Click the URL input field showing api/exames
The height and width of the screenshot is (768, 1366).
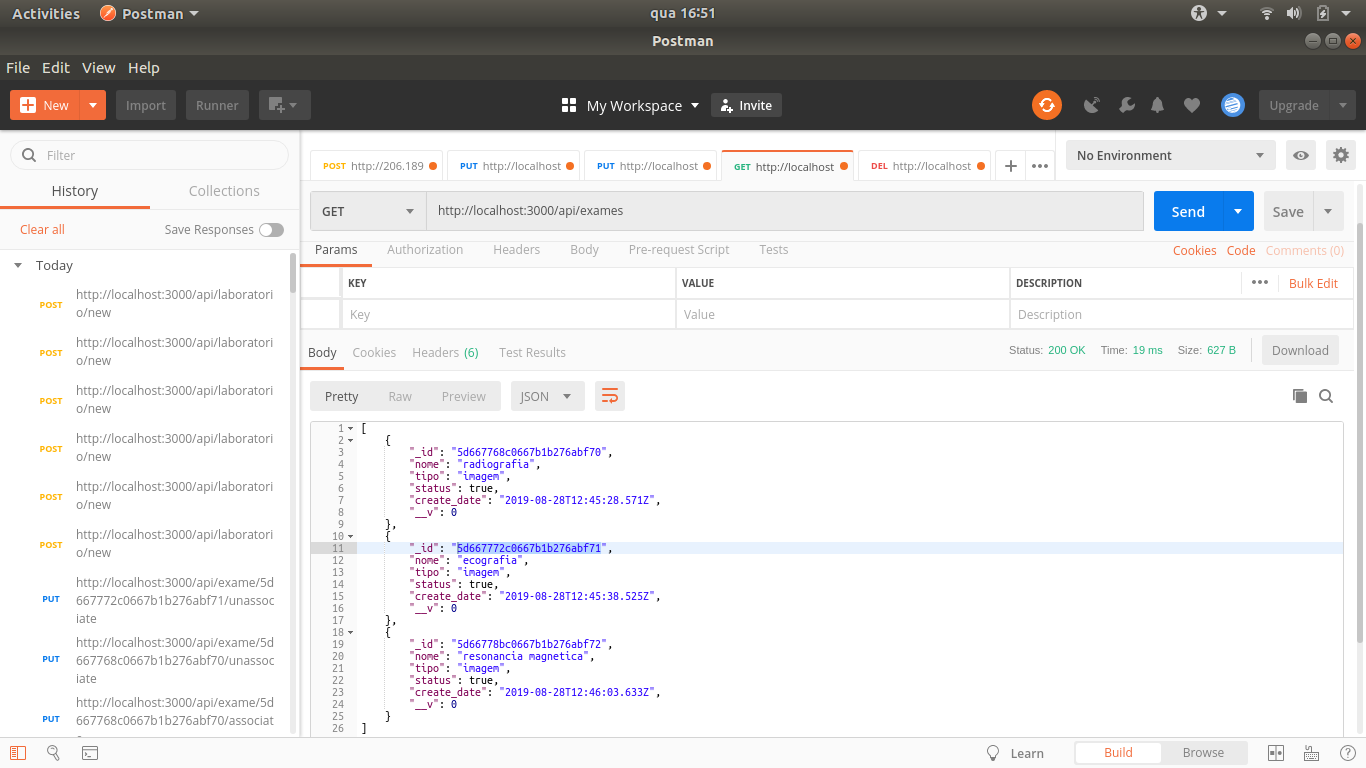[x=700, y=211]
